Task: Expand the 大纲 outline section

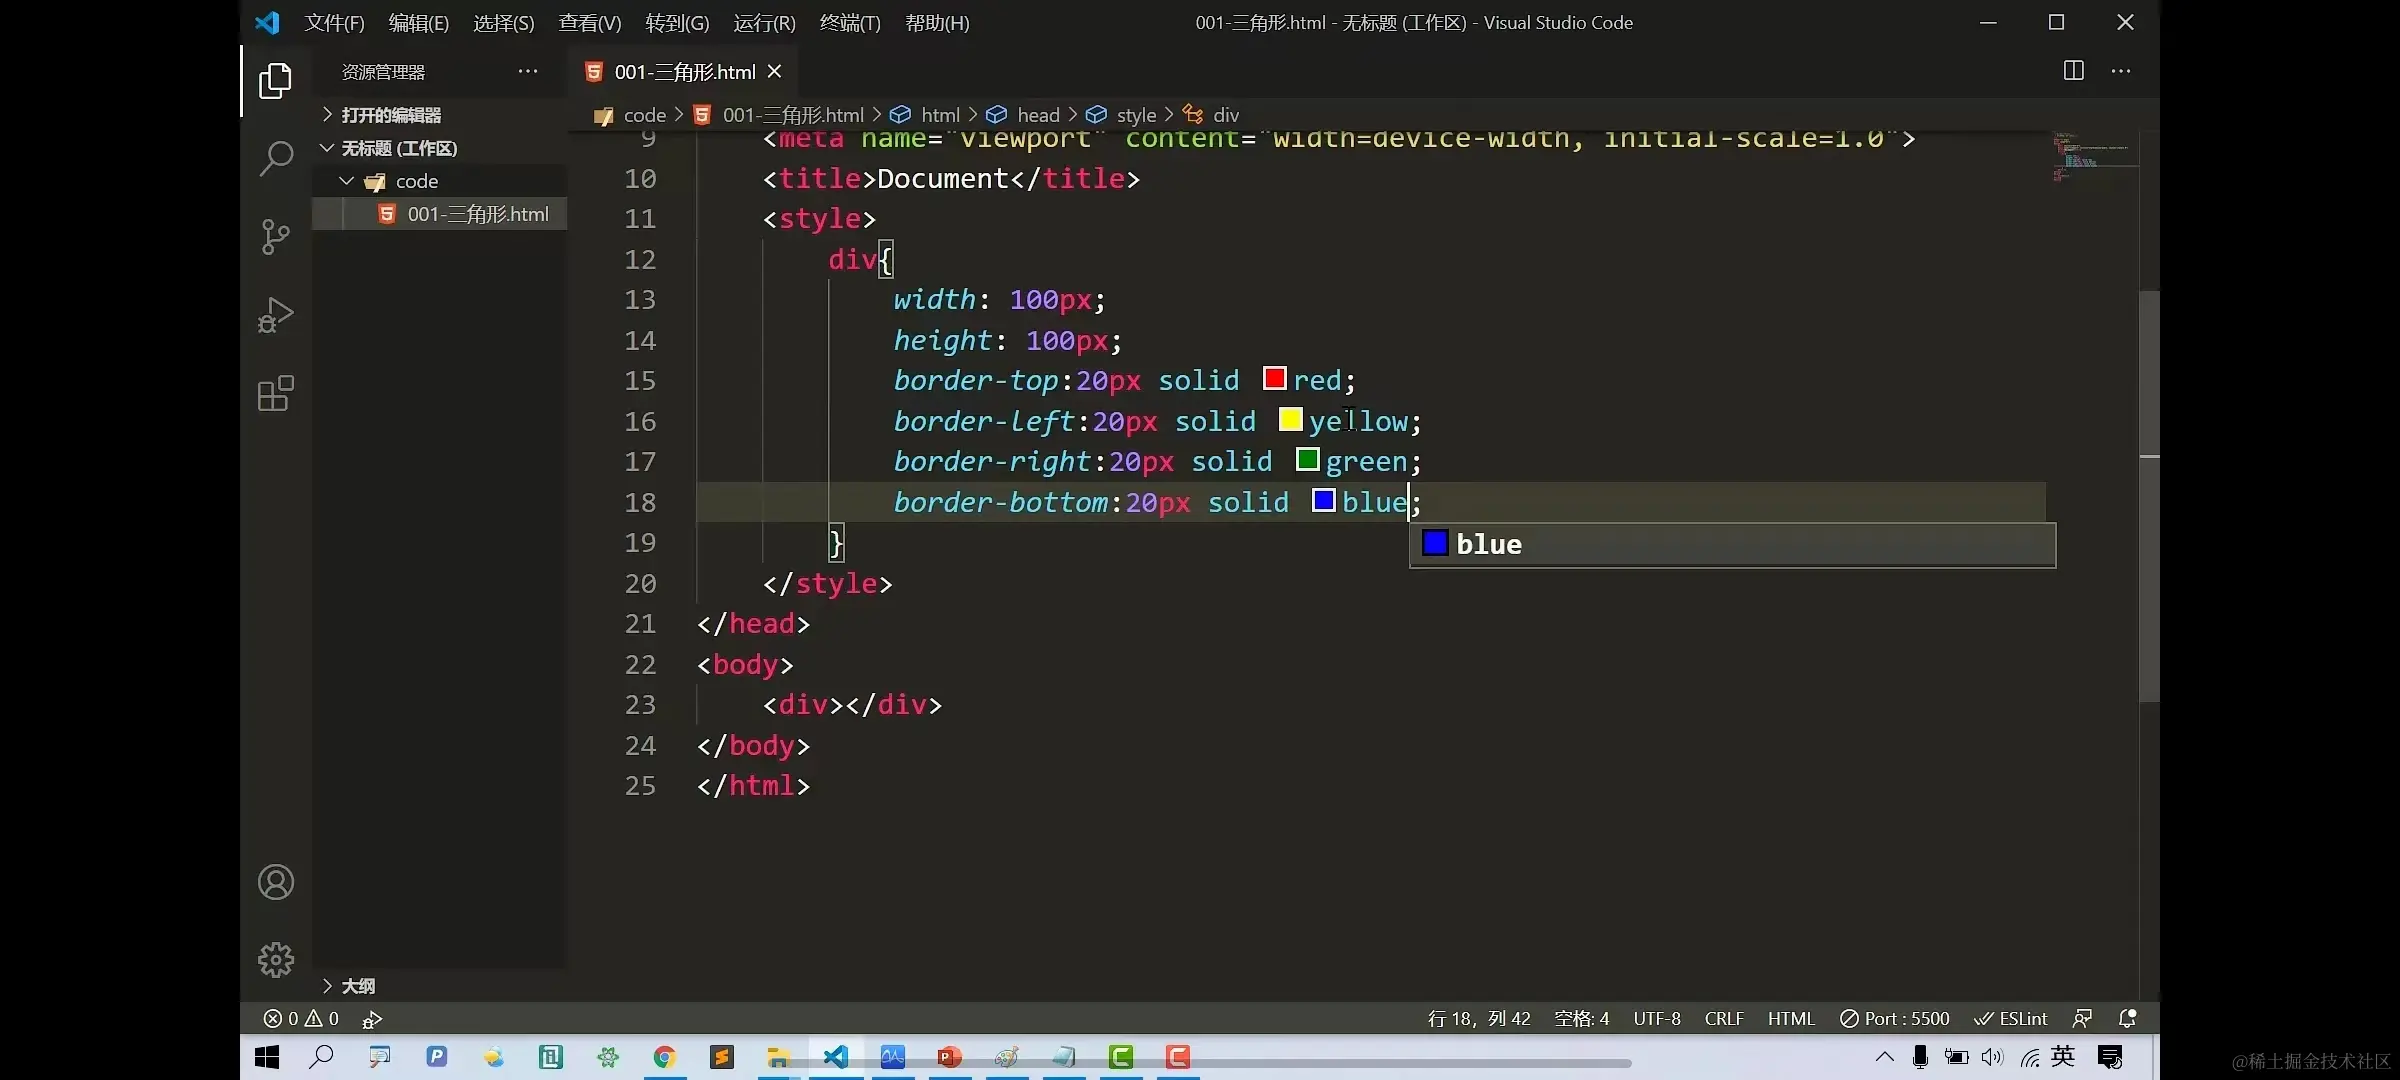Action: pos(357,986)
